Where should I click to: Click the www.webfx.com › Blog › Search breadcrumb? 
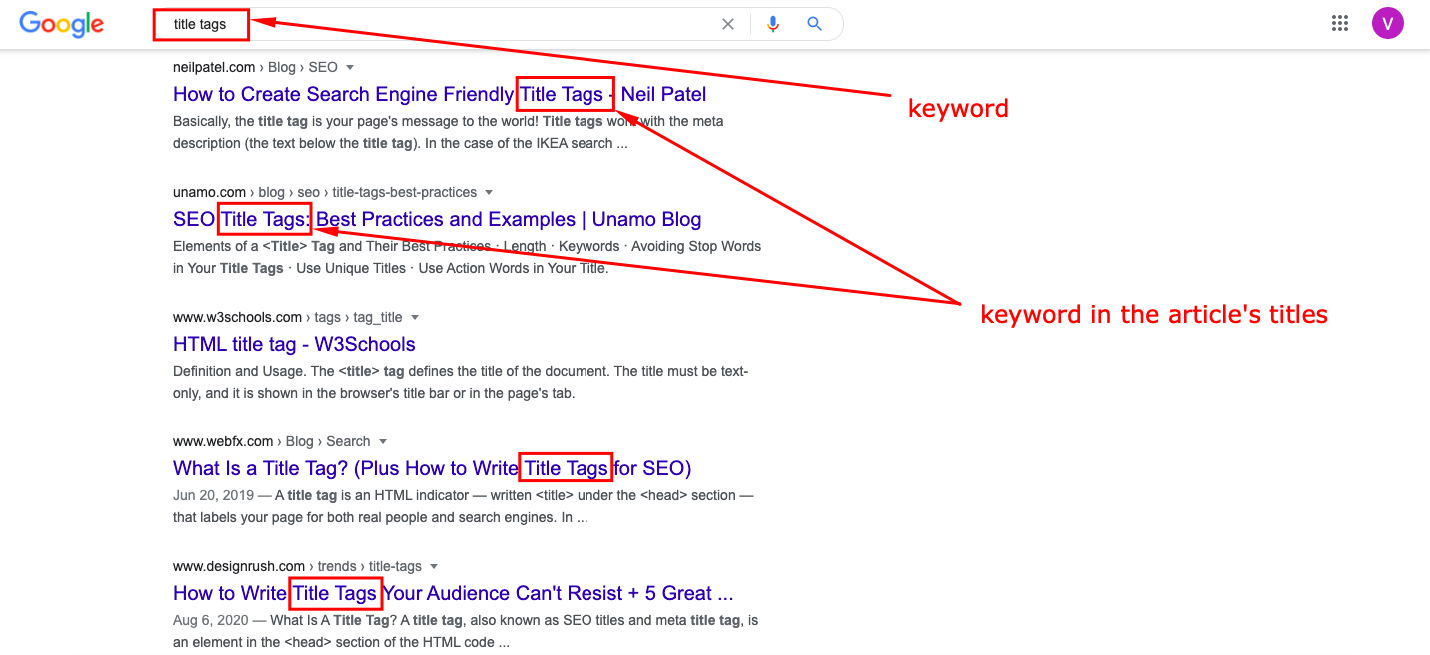(x=272, y=441)
